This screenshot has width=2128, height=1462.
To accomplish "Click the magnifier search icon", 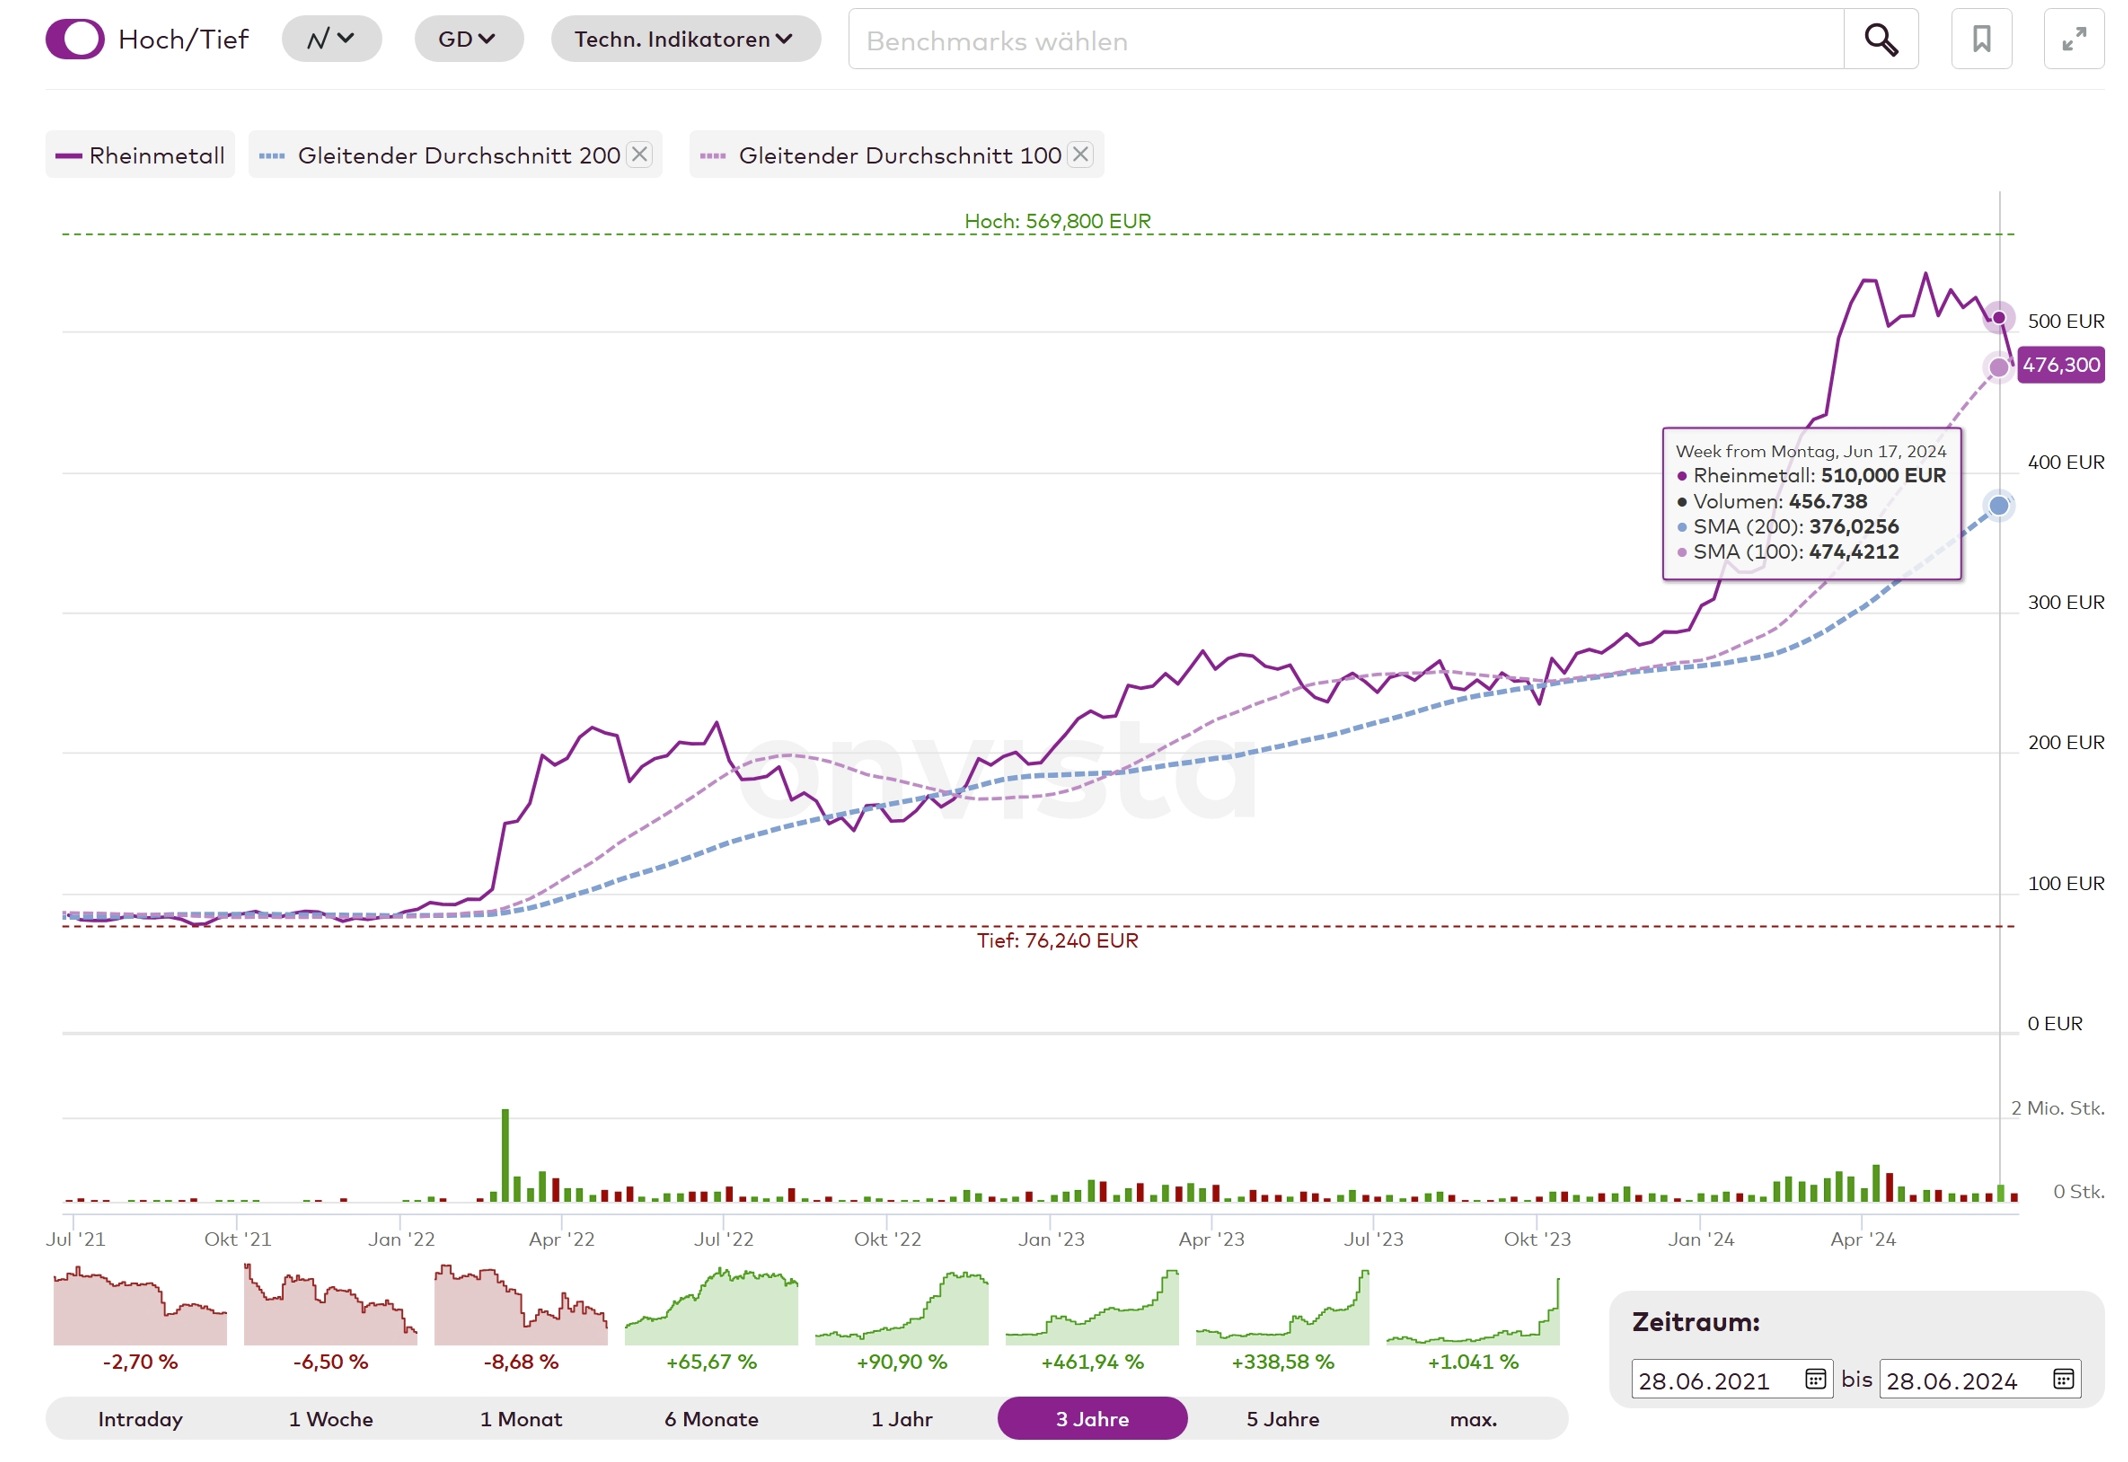I will tap(1881, 40).
